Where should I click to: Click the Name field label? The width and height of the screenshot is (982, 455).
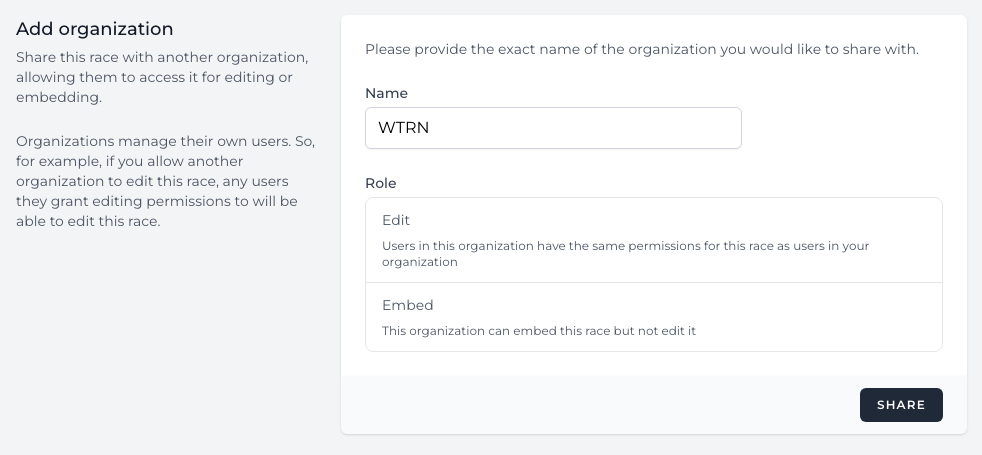(x=386, y=93)
